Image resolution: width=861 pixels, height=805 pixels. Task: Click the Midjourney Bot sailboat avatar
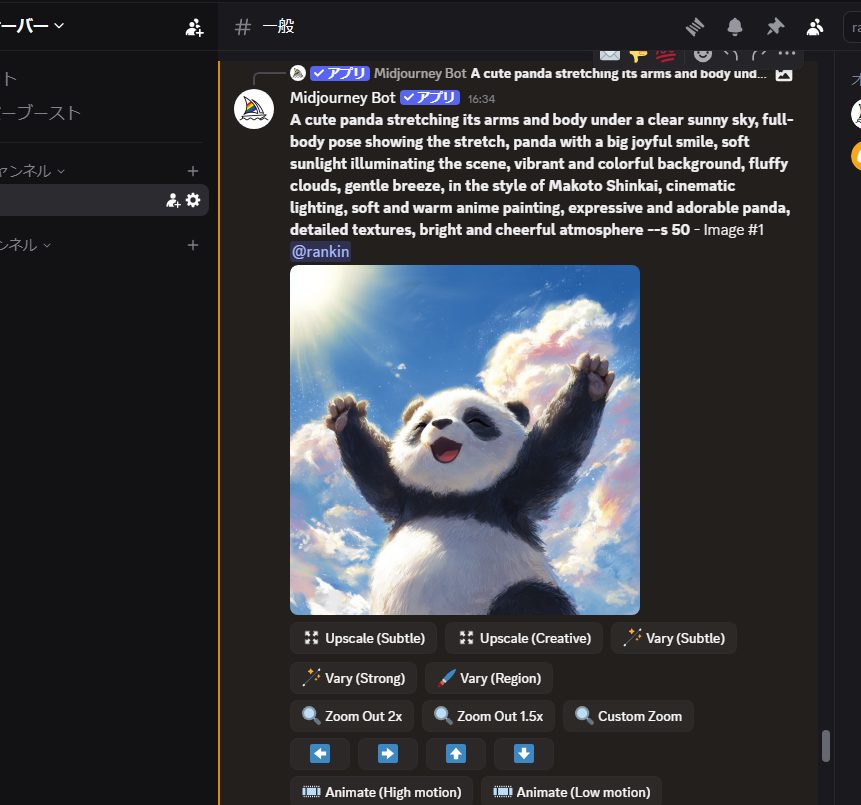pyautogui.click(x=254, y=109)
